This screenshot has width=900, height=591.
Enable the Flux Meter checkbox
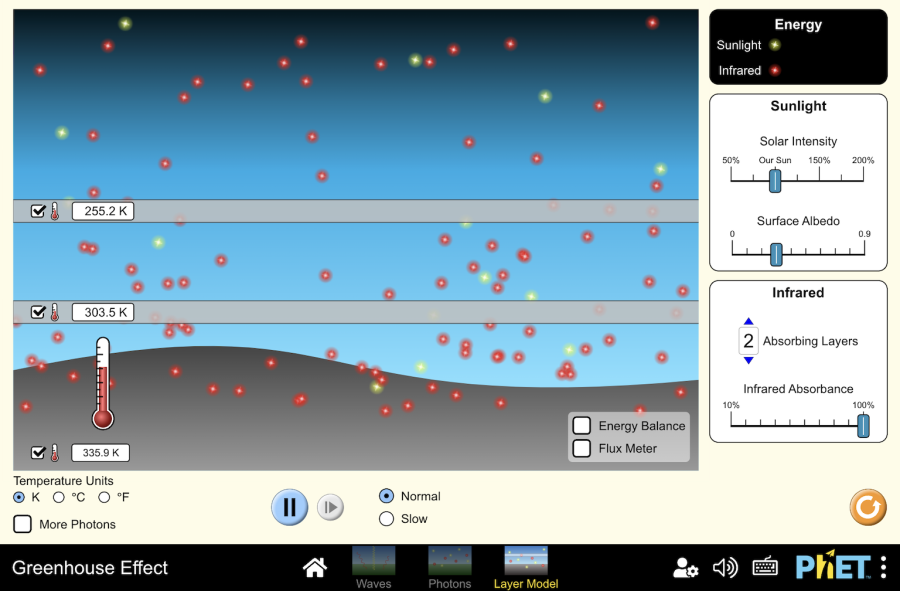point(582,448)
